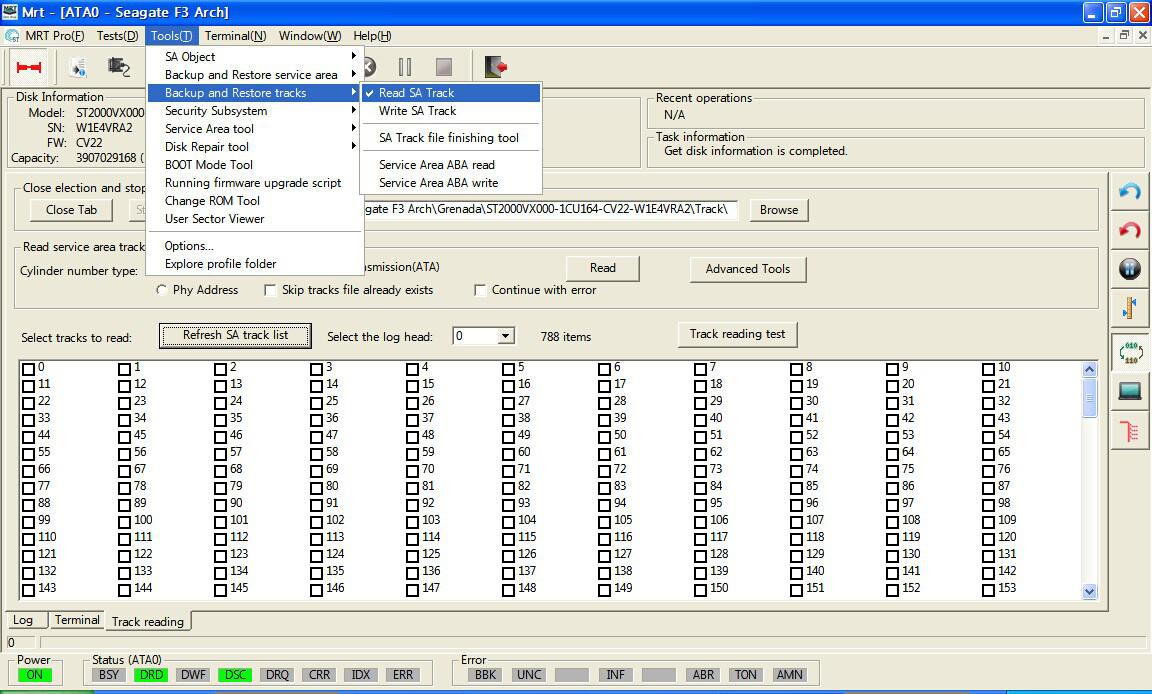This screenshot has height=694, width=1152.
Task: Click the teal laptop sidebar icon
Action: click(x=1129, y=391)
